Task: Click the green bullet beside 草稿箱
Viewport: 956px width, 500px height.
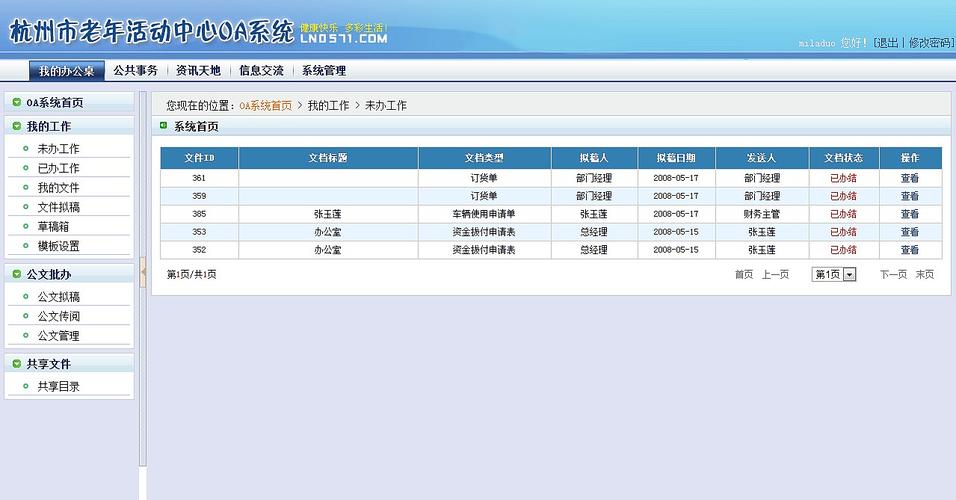Action: click(26, 226)
